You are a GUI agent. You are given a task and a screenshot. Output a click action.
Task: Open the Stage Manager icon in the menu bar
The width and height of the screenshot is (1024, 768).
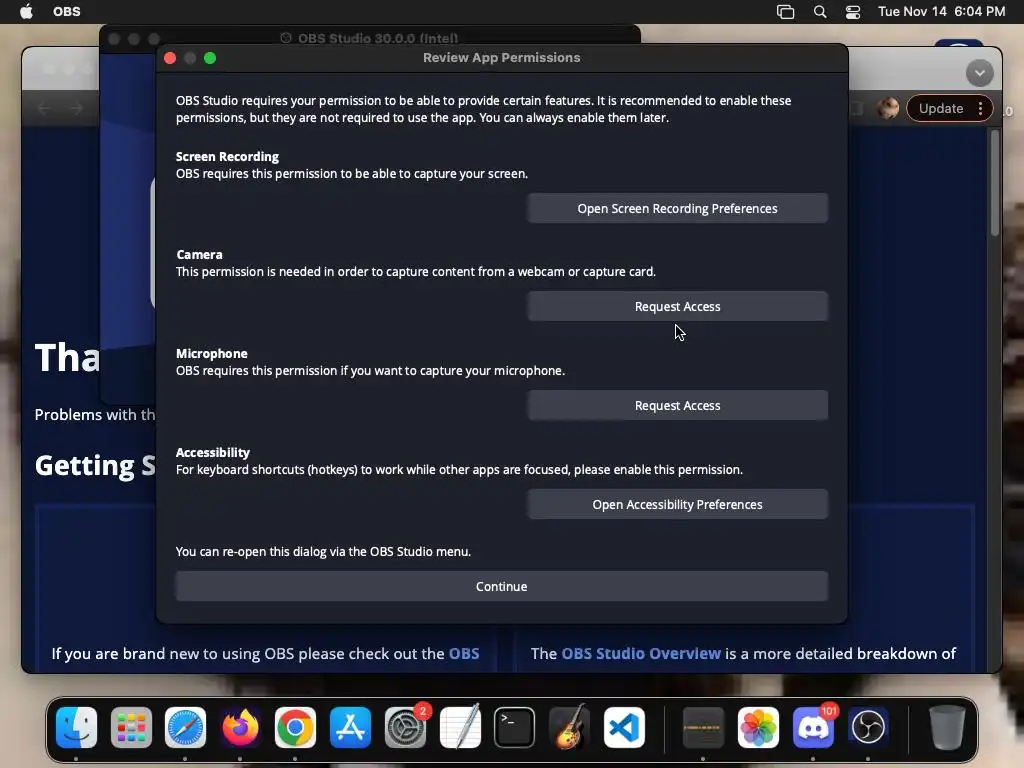pyautogui.click(x=785, y=12)
